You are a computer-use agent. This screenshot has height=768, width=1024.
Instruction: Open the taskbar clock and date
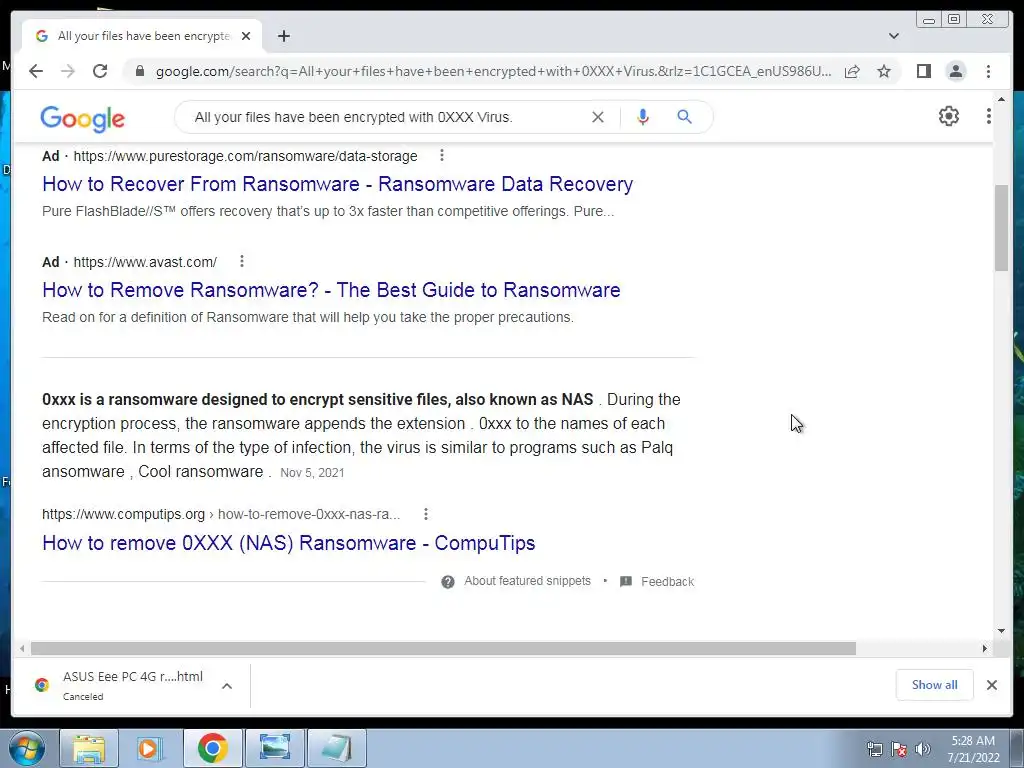click(973, 749)
